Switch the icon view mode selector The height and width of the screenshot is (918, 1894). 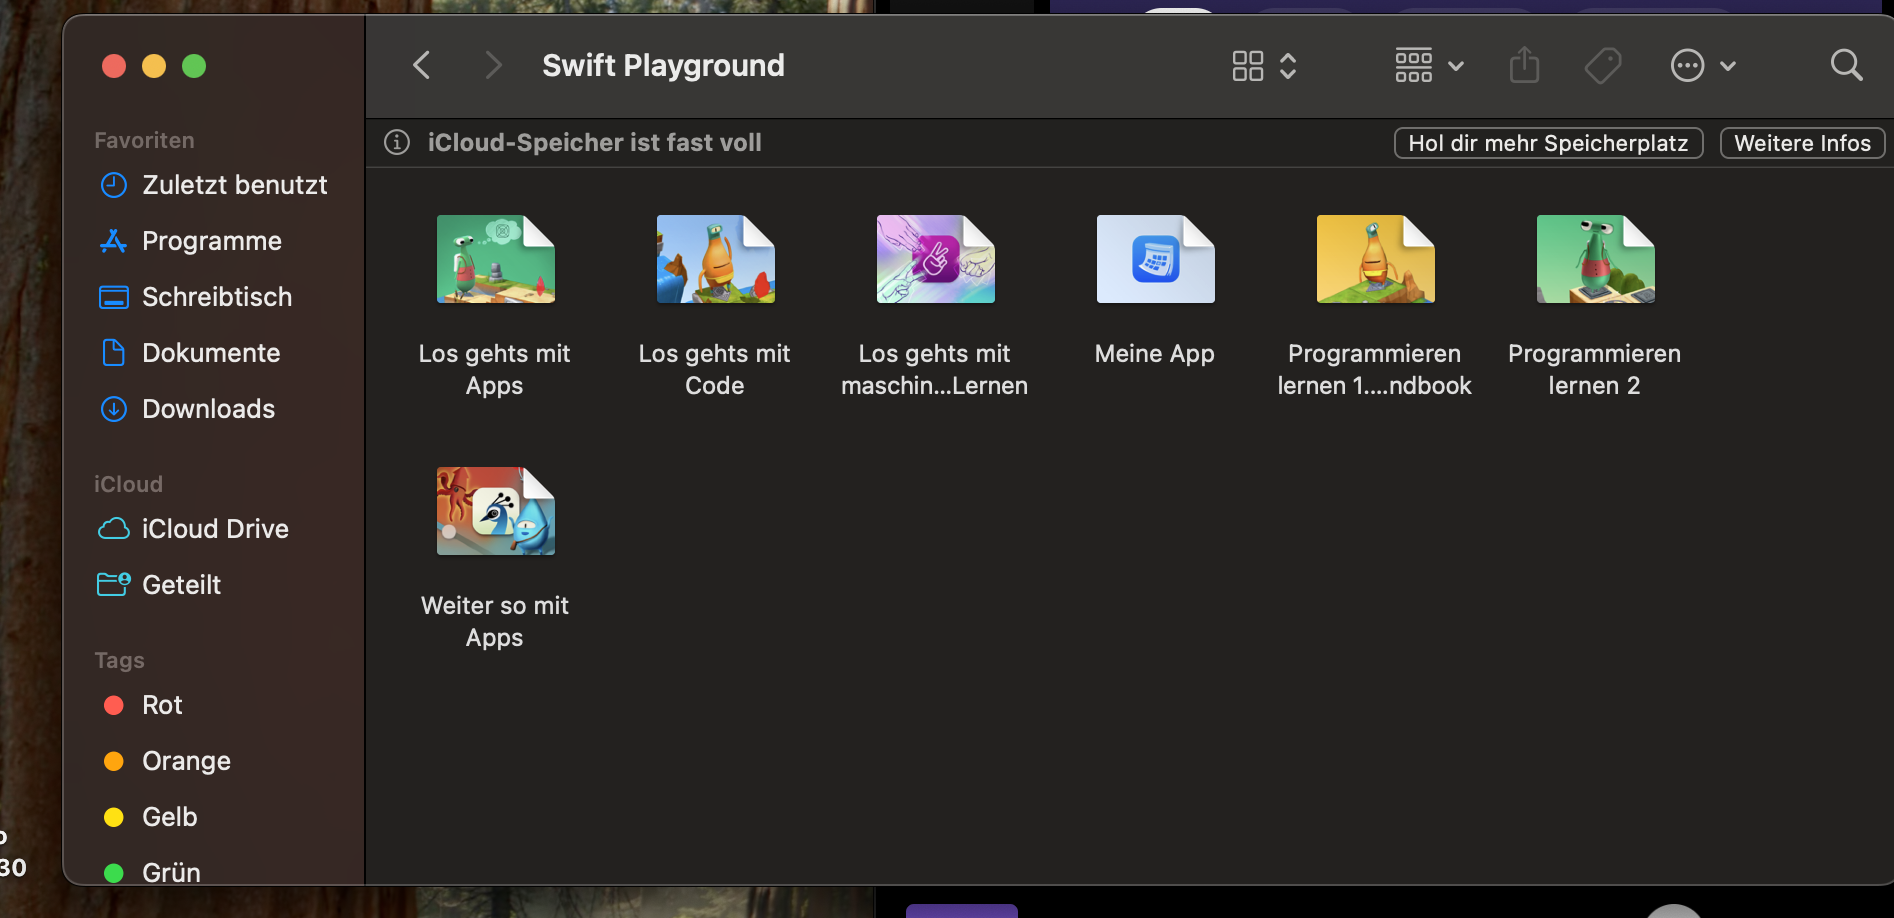click(x=1264, y=66)
